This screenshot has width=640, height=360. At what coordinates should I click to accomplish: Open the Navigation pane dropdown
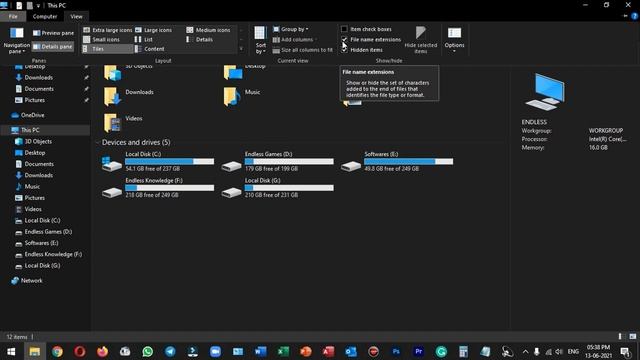pyautogui.click(x=16, y=40)
